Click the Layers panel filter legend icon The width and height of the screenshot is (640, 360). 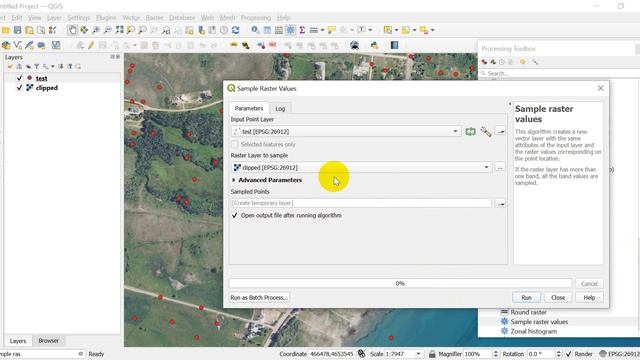(37, 67)
